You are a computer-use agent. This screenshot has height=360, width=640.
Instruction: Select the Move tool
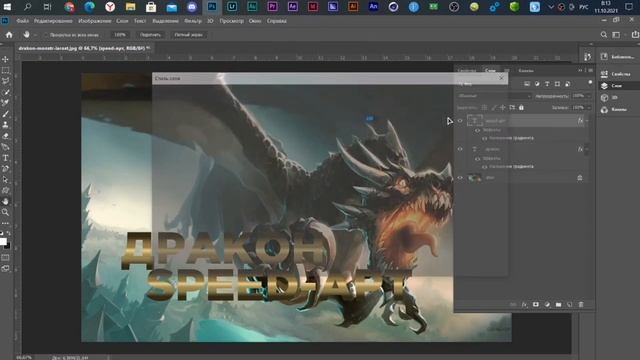point(5,59)
